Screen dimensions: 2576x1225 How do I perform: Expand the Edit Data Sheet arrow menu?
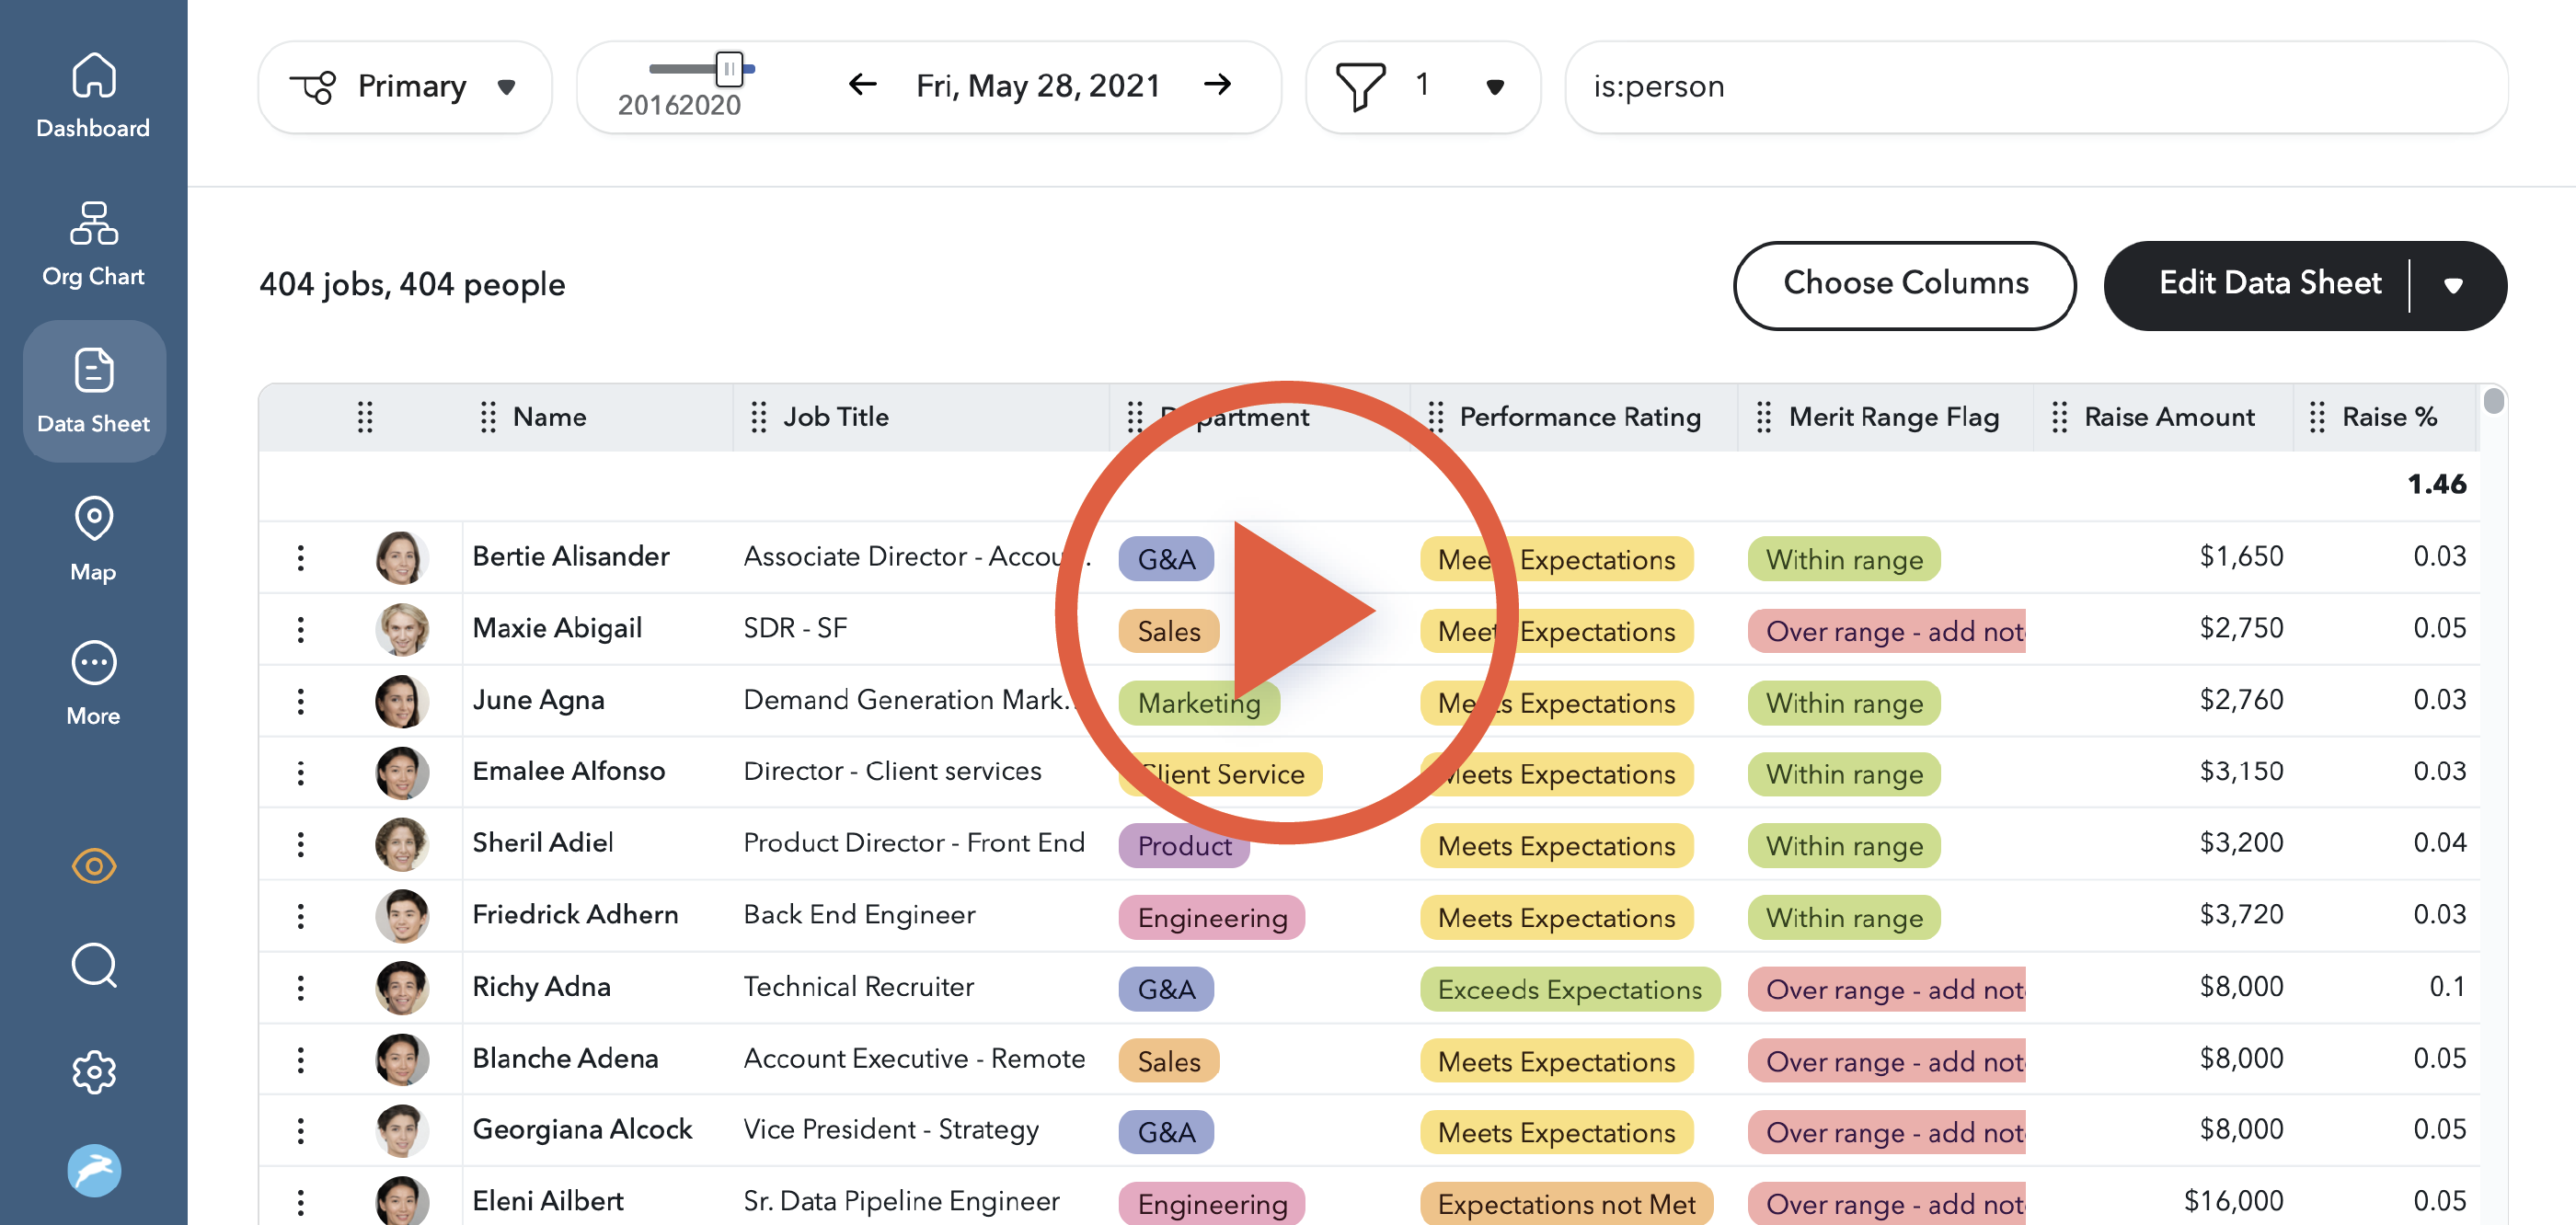pos(2452,286)
